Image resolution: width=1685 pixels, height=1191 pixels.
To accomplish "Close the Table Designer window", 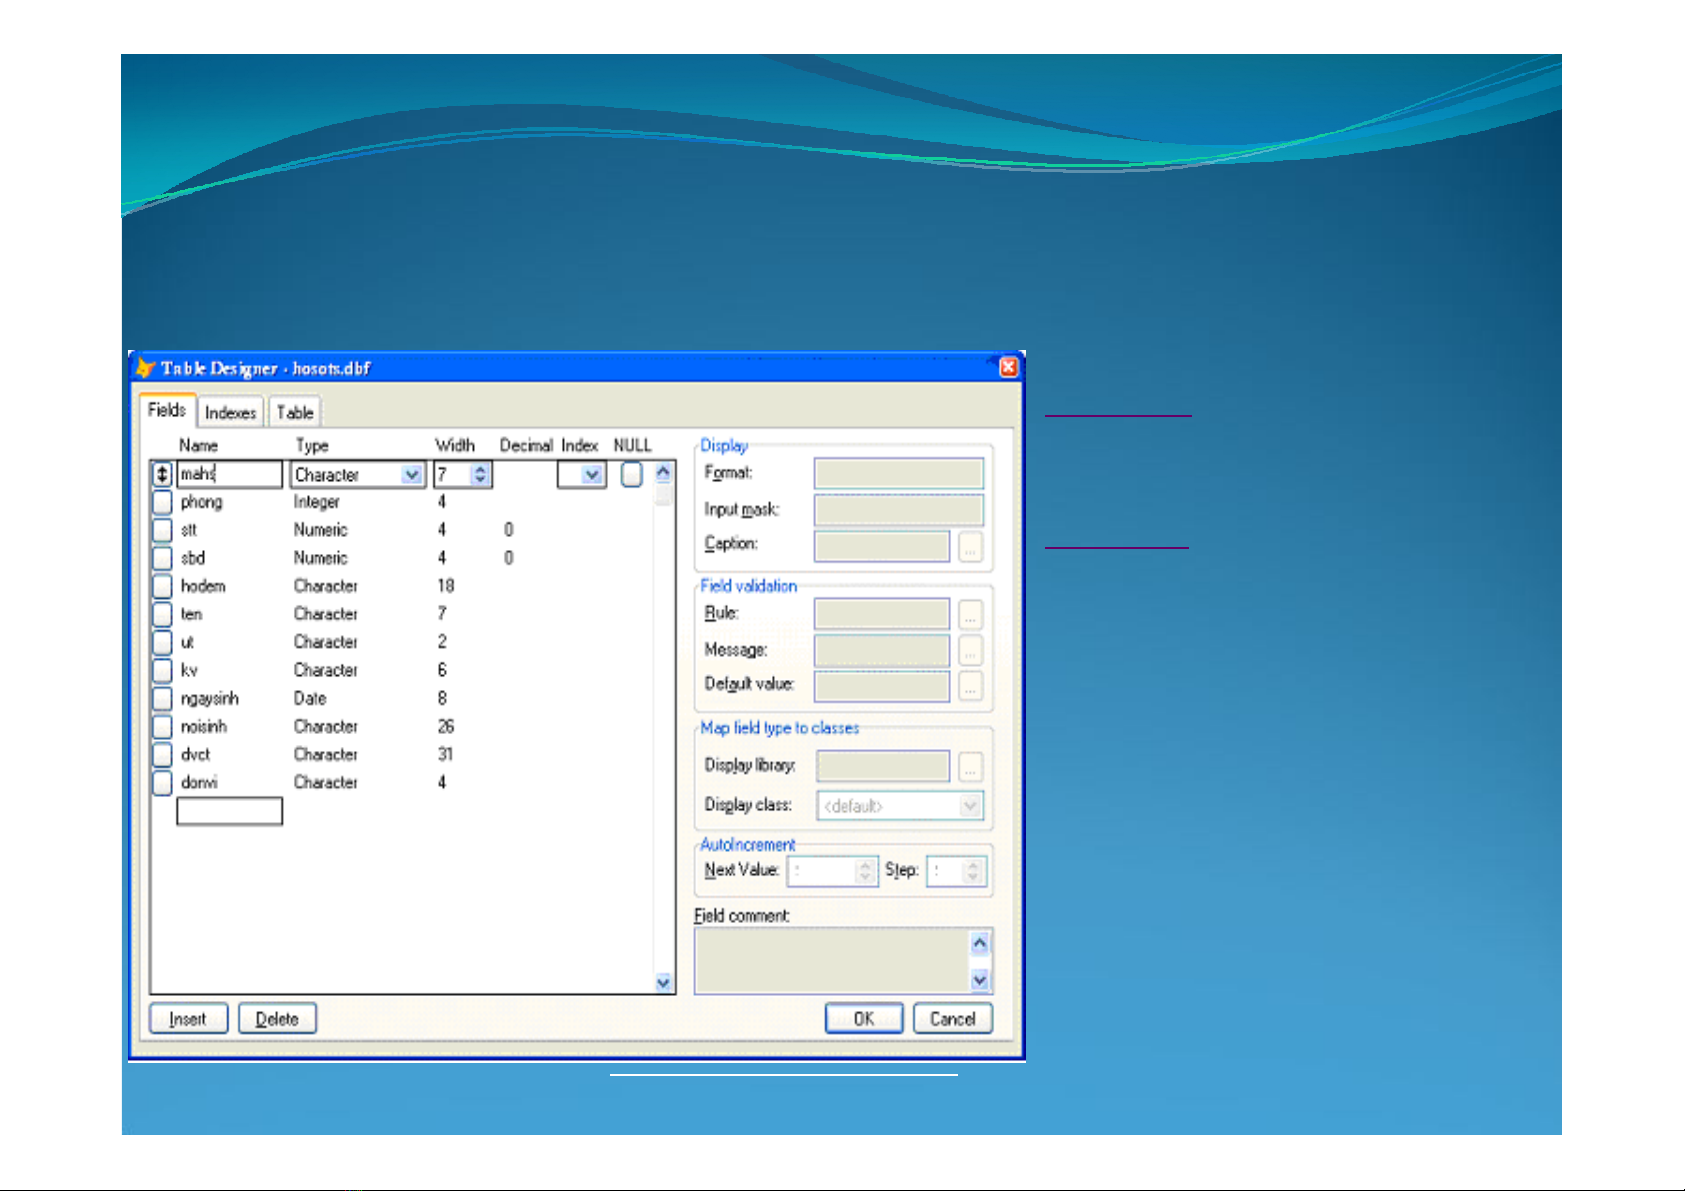I will point(1008,367).
